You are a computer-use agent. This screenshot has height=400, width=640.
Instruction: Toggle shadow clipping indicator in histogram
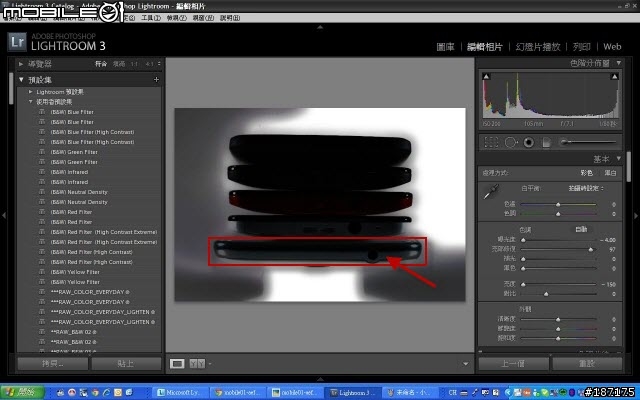point(486,76)
